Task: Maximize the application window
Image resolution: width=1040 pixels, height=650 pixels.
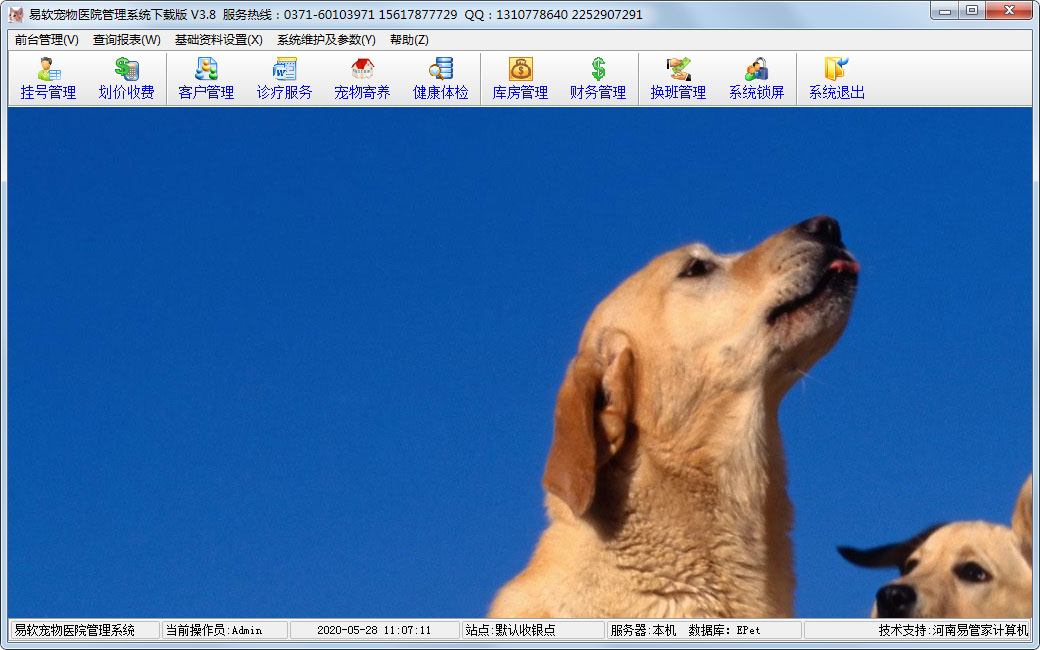Action: [x=971, y=11]
